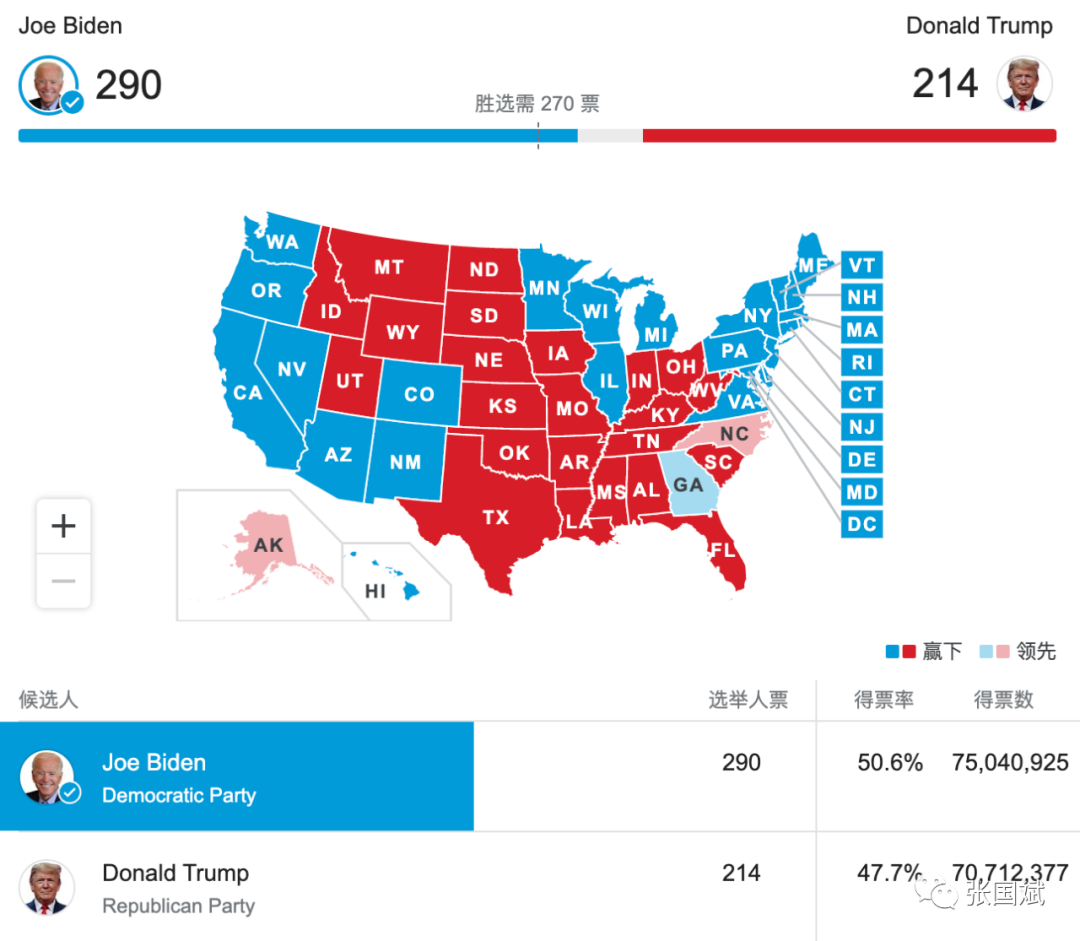The height and width of the screenshot is (941, 1080).
Task: Click Joe Biden's portrait at top left
Action: [x=50, y=85]
